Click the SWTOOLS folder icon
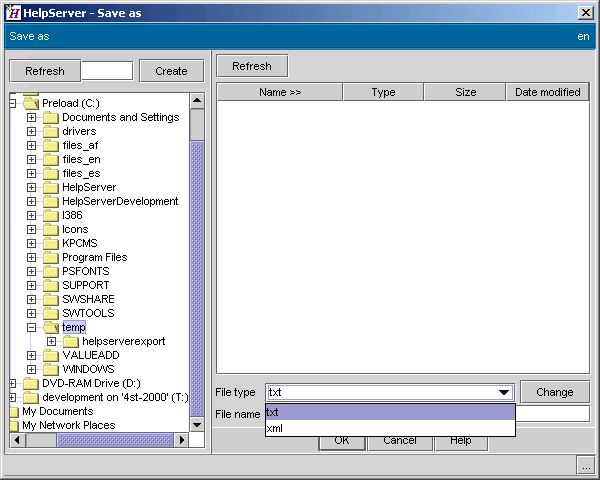Image resolution: width=600 pixels, height=480 pixels. (x=51, y=313)
